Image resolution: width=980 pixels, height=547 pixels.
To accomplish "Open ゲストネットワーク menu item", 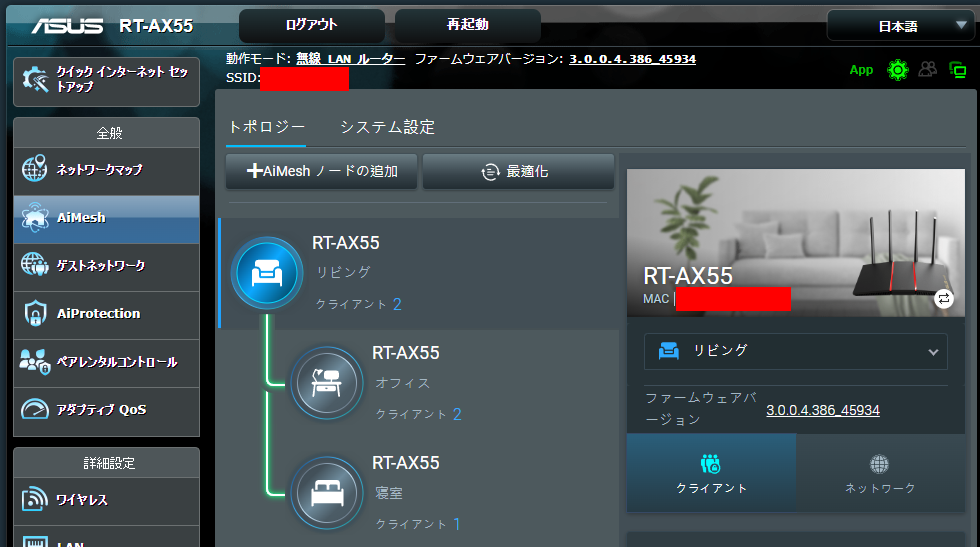I will pyautogui.click(x=106, y=266).
